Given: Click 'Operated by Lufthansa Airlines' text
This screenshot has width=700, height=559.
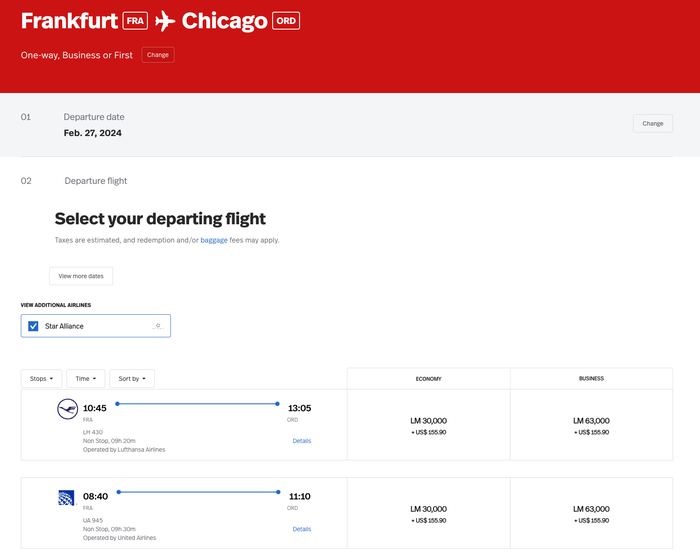Looking at the screenshot, I should pyautogui.click(x=124, y=450).
